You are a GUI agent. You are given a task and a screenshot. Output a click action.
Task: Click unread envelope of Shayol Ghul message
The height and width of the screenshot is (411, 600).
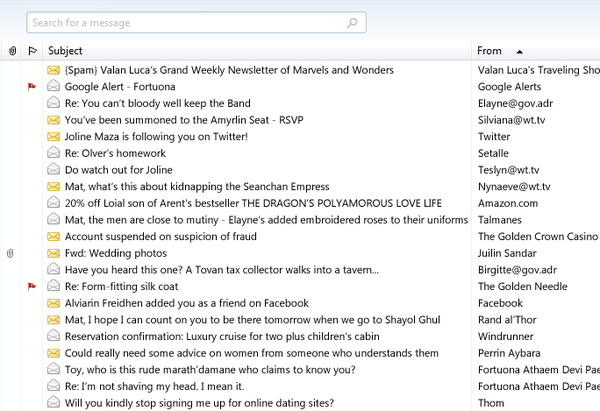point(54,320)
